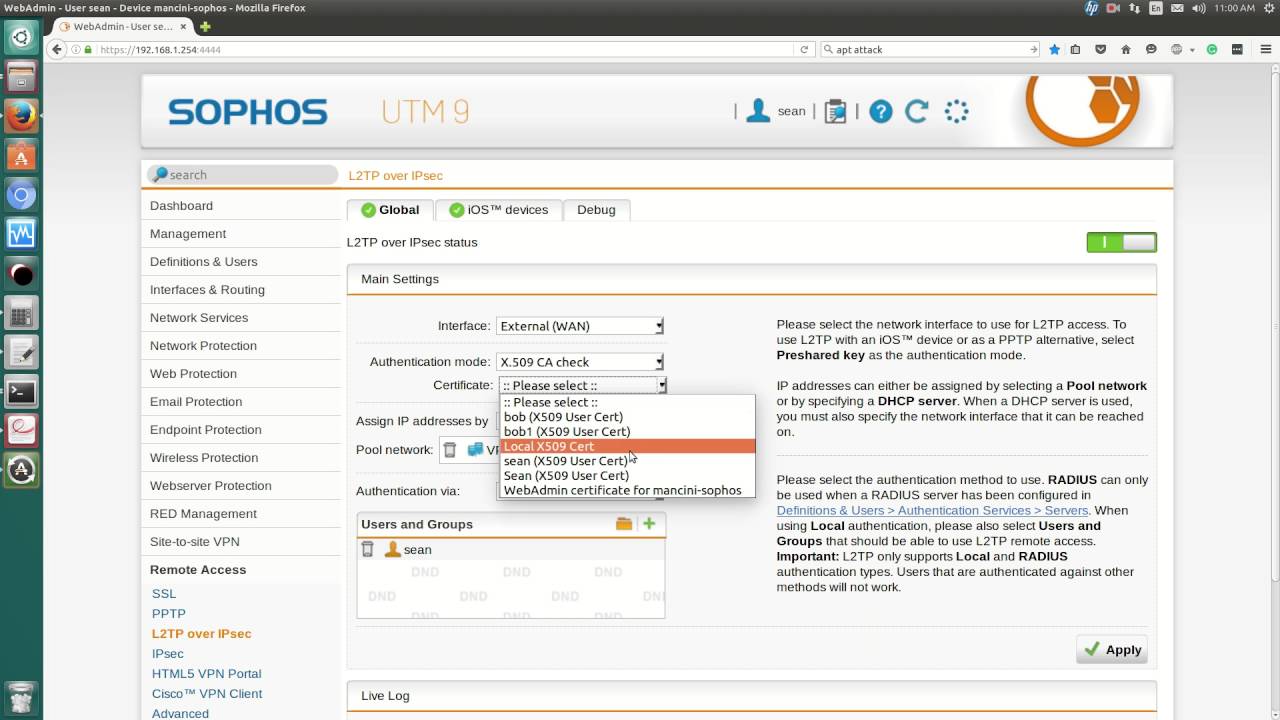Open the Firefox bookmarks library icon

(x=1076, y=49)
